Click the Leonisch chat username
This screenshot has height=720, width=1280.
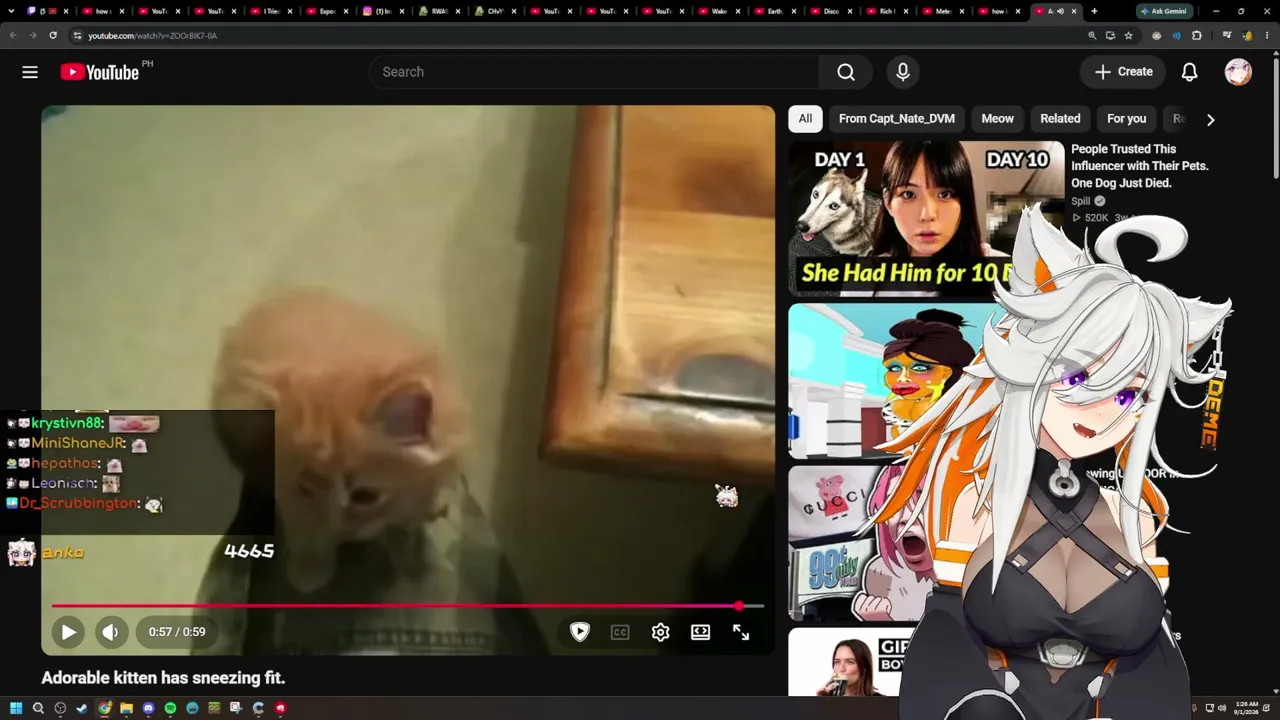[64, 483]
